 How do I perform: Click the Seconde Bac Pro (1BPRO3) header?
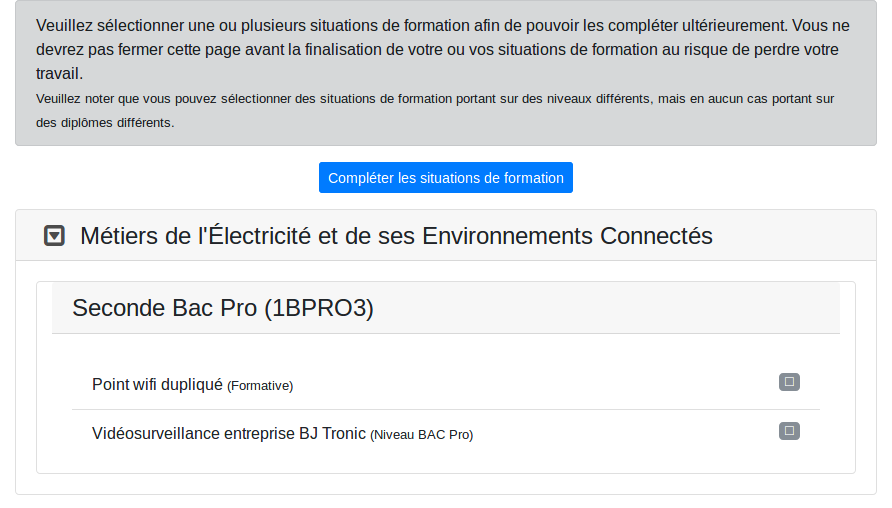pyautogui.click(x=445, y=308)
